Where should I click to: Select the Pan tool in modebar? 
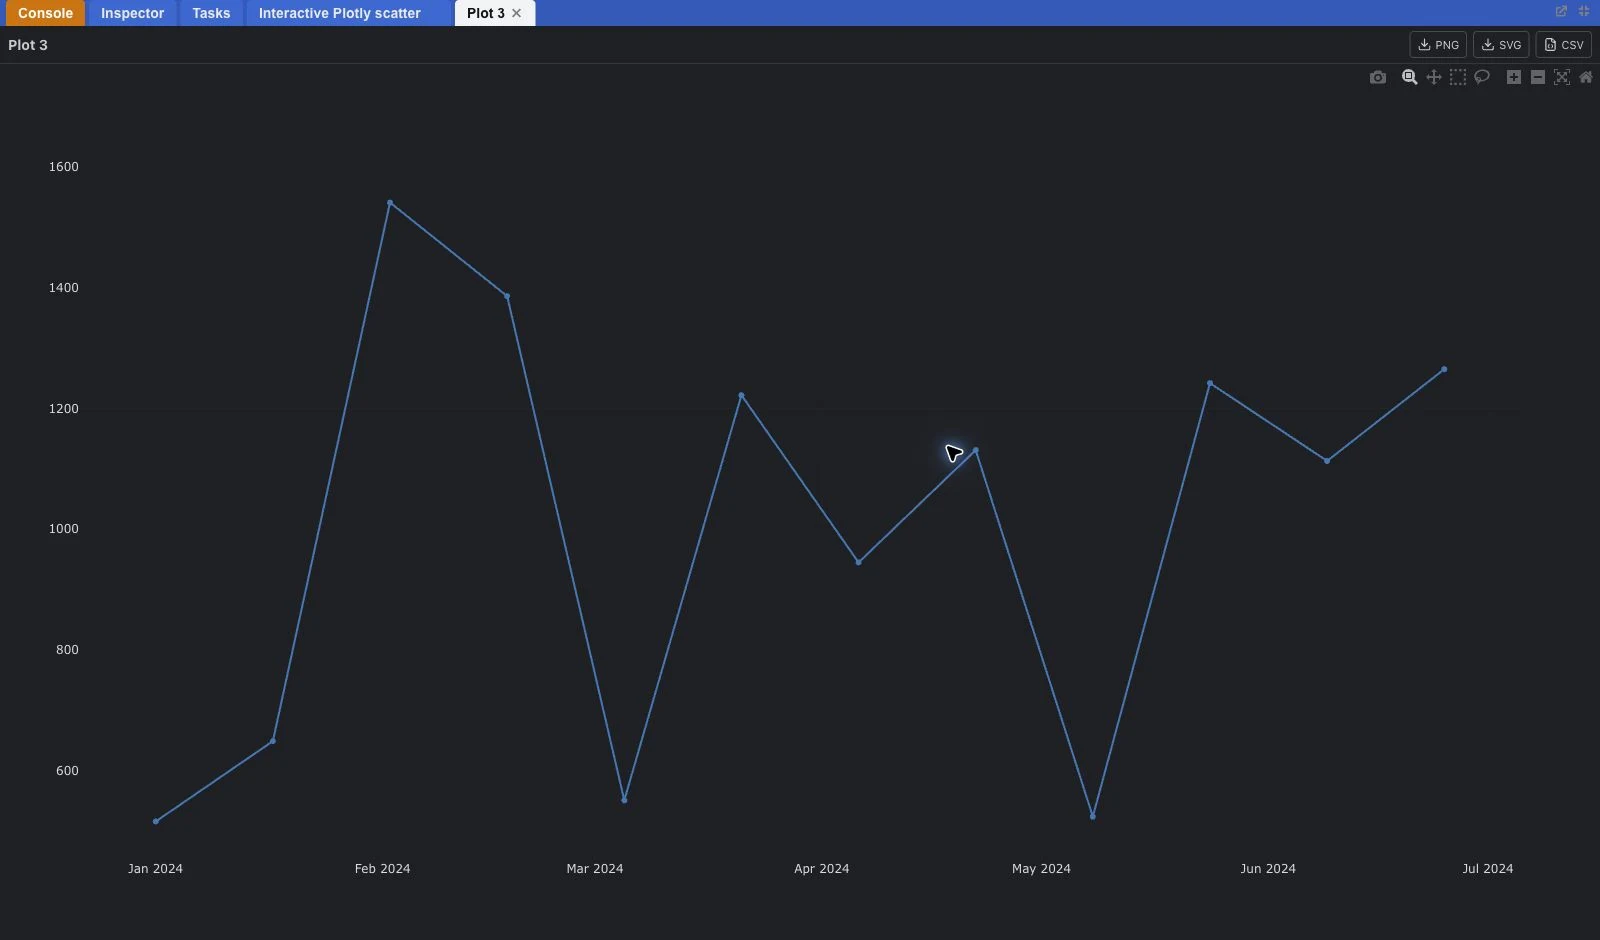[x=1433, y=77]
